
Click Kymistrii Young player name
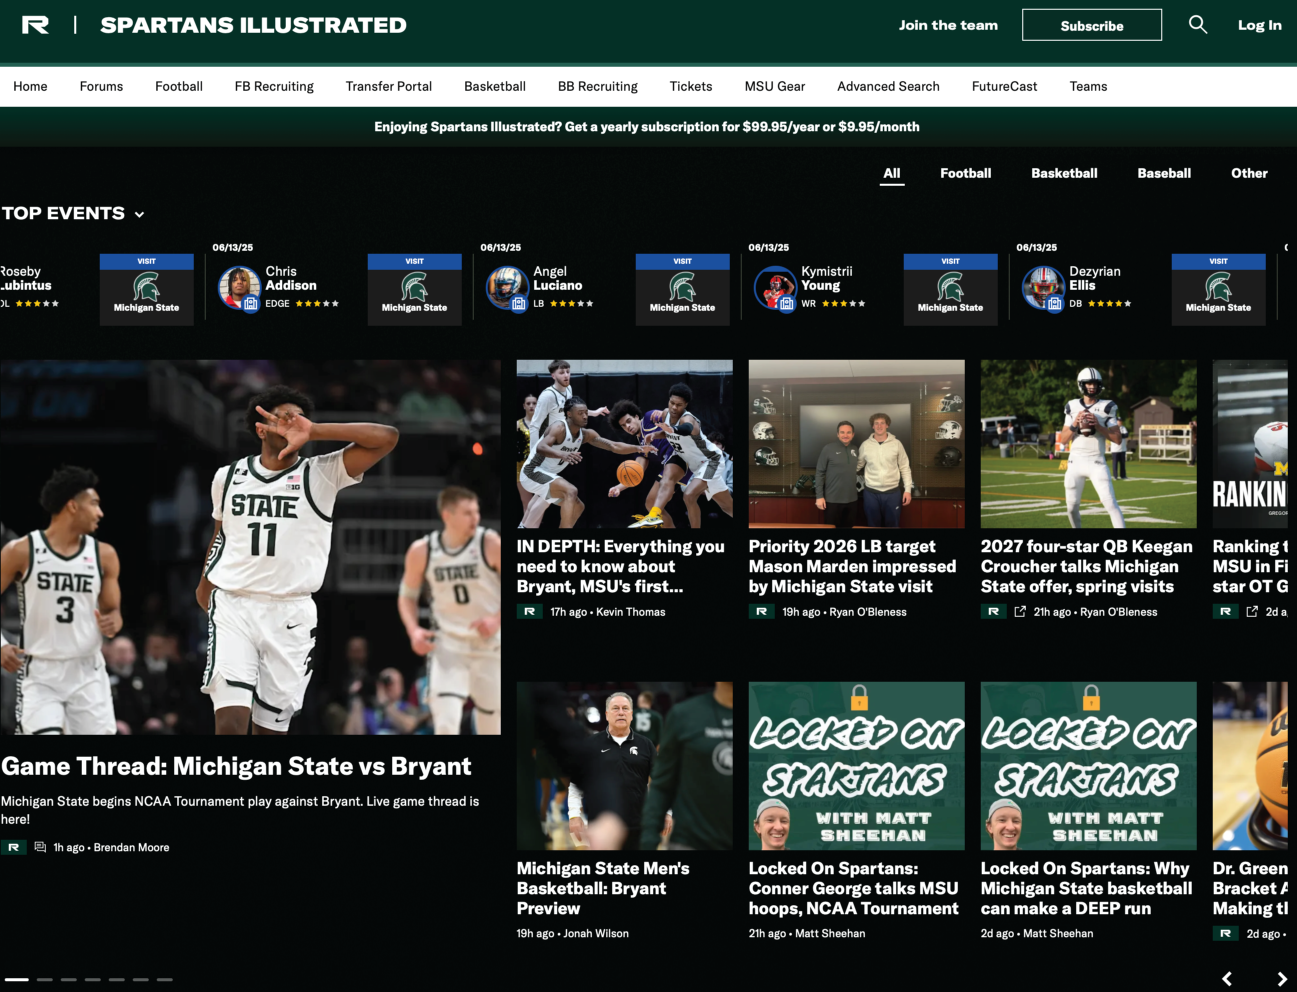tap(827, 278)
